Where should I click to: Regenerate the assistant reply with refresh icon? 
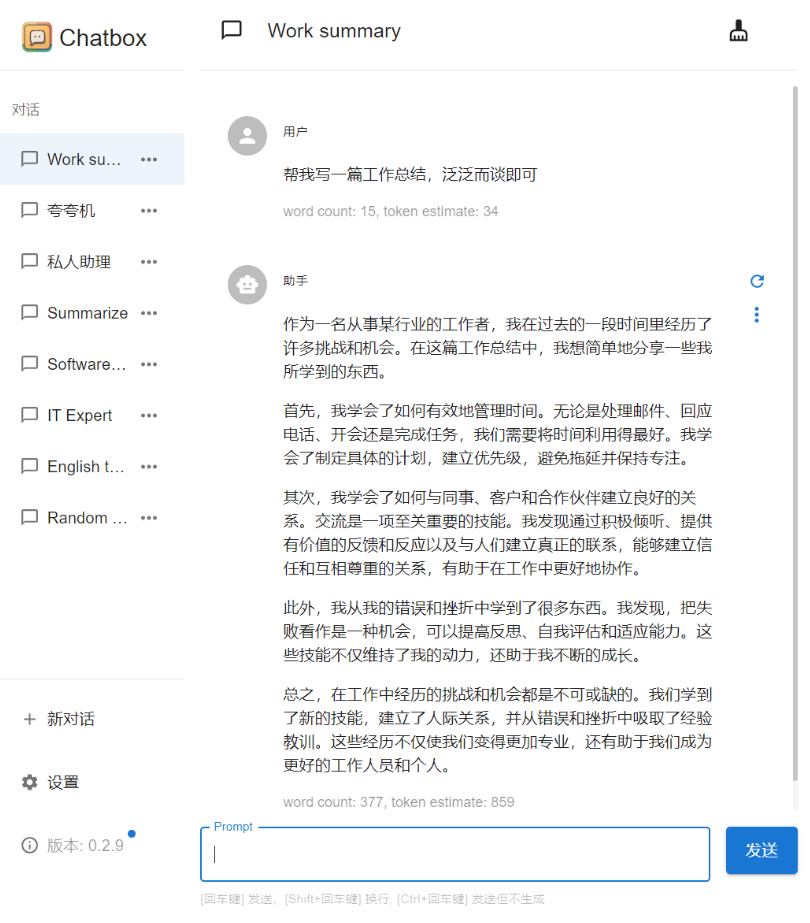[x=757, y=281]
